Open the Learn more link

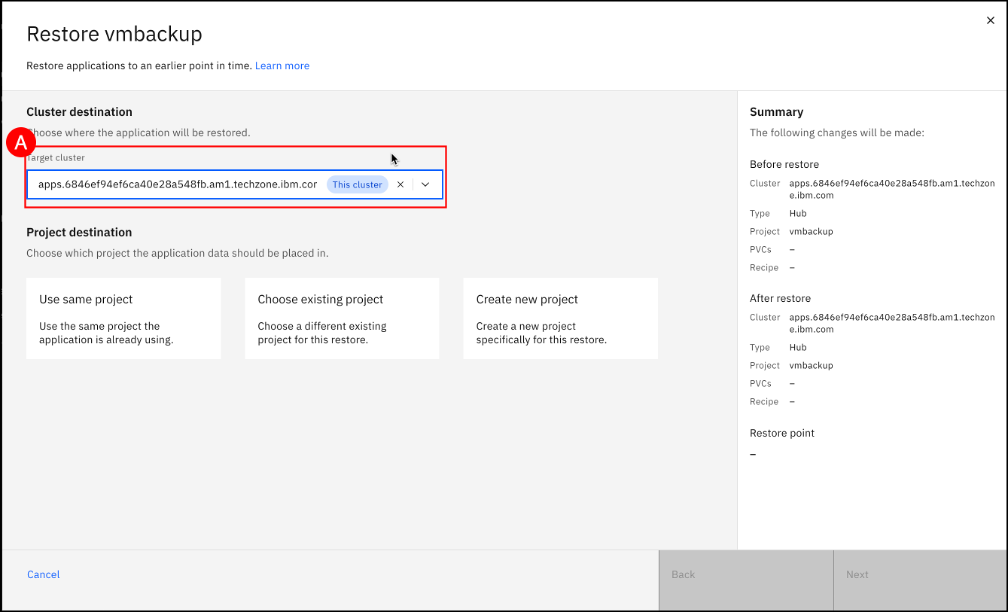click(x=282, y=66)
